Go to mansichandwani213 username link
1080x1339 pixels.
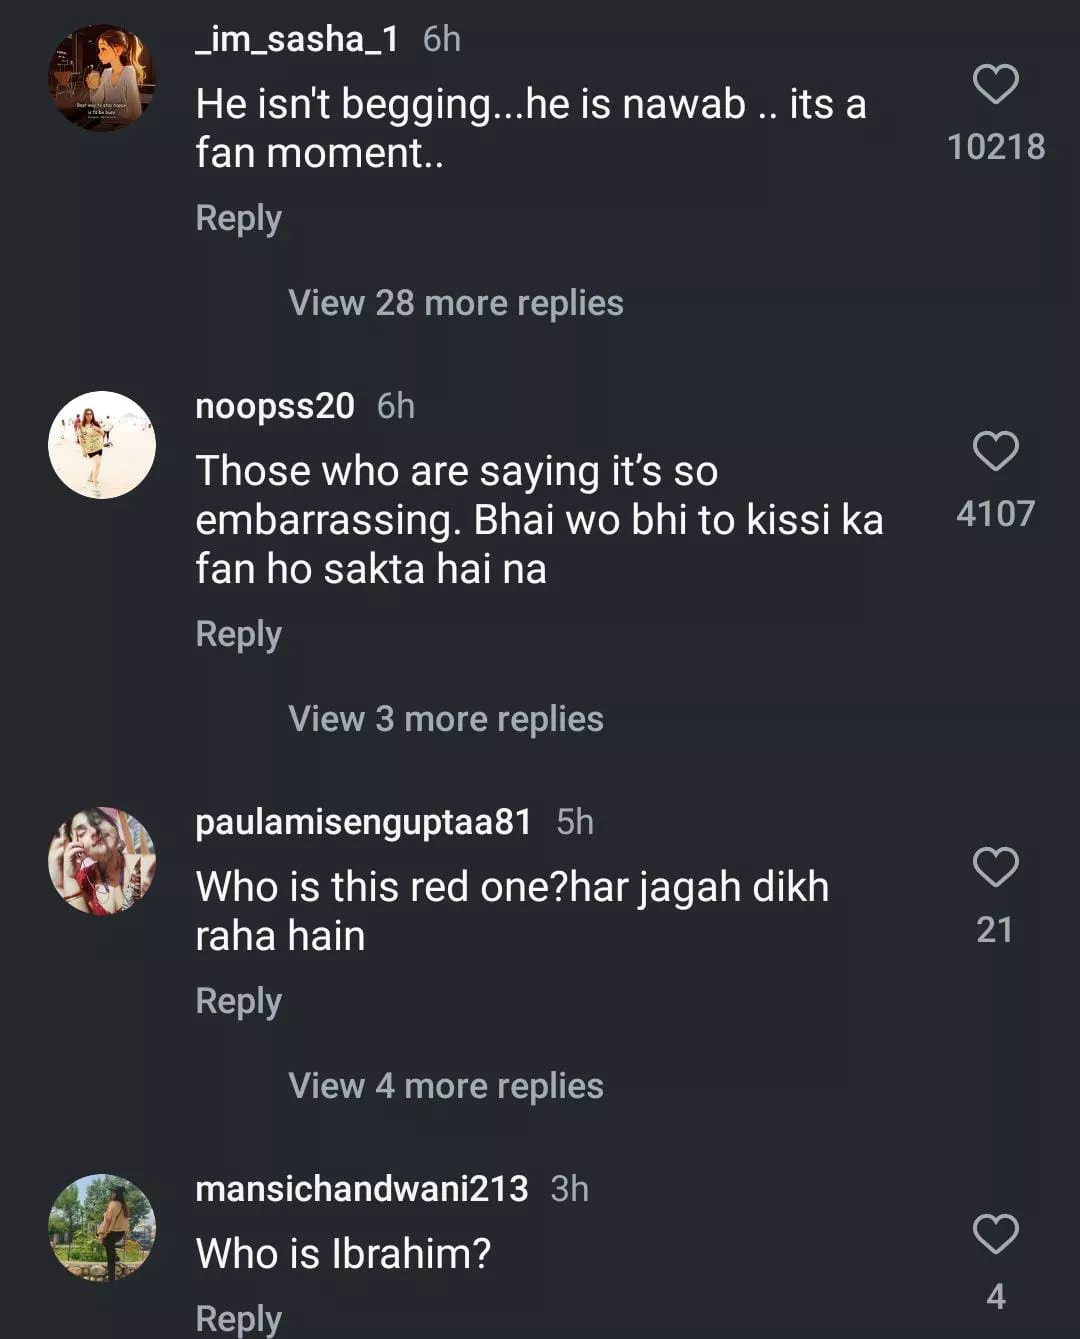(361, 1189)
